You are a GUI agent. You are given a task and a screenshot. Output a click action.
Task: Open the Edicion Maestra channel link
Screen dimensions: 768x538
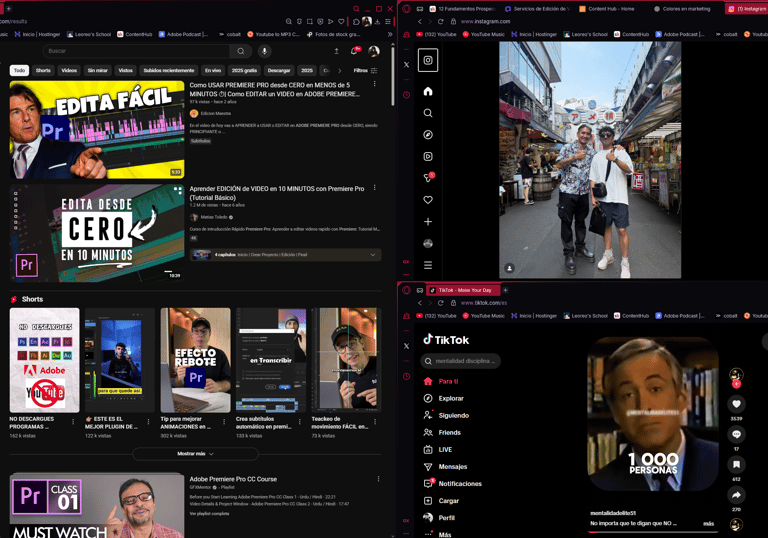pyautogui.click(x=216, y=113)
